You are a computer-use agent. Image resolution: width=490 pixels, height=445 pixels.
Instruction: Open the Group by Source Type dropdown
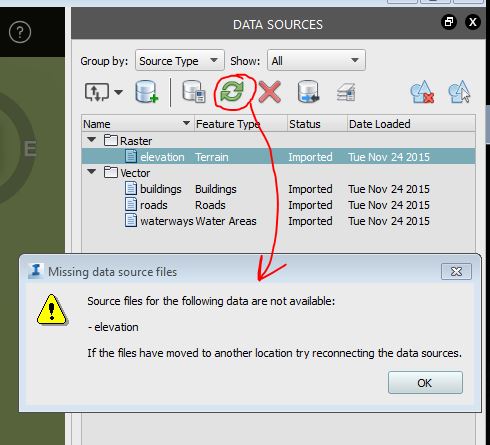(180, 60)
